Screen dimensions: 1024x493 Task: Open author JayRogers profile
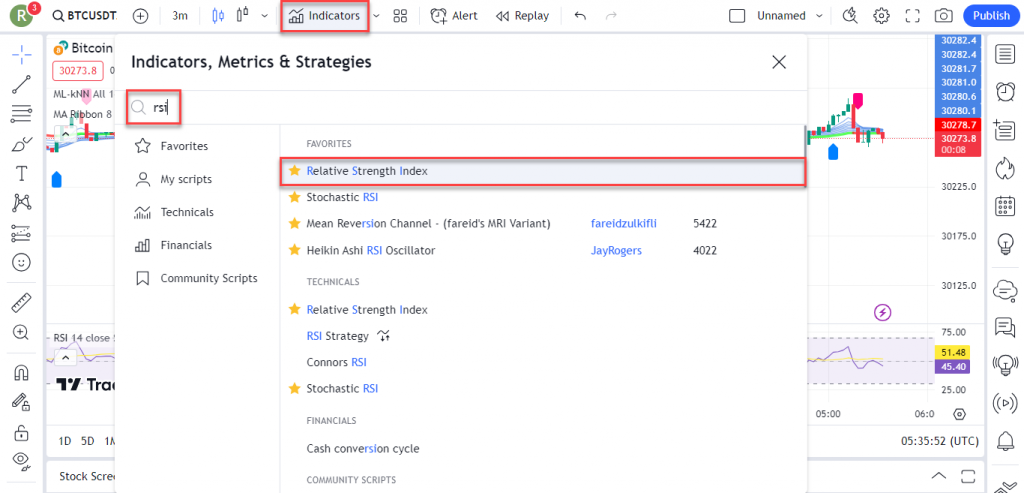(616, 251)
